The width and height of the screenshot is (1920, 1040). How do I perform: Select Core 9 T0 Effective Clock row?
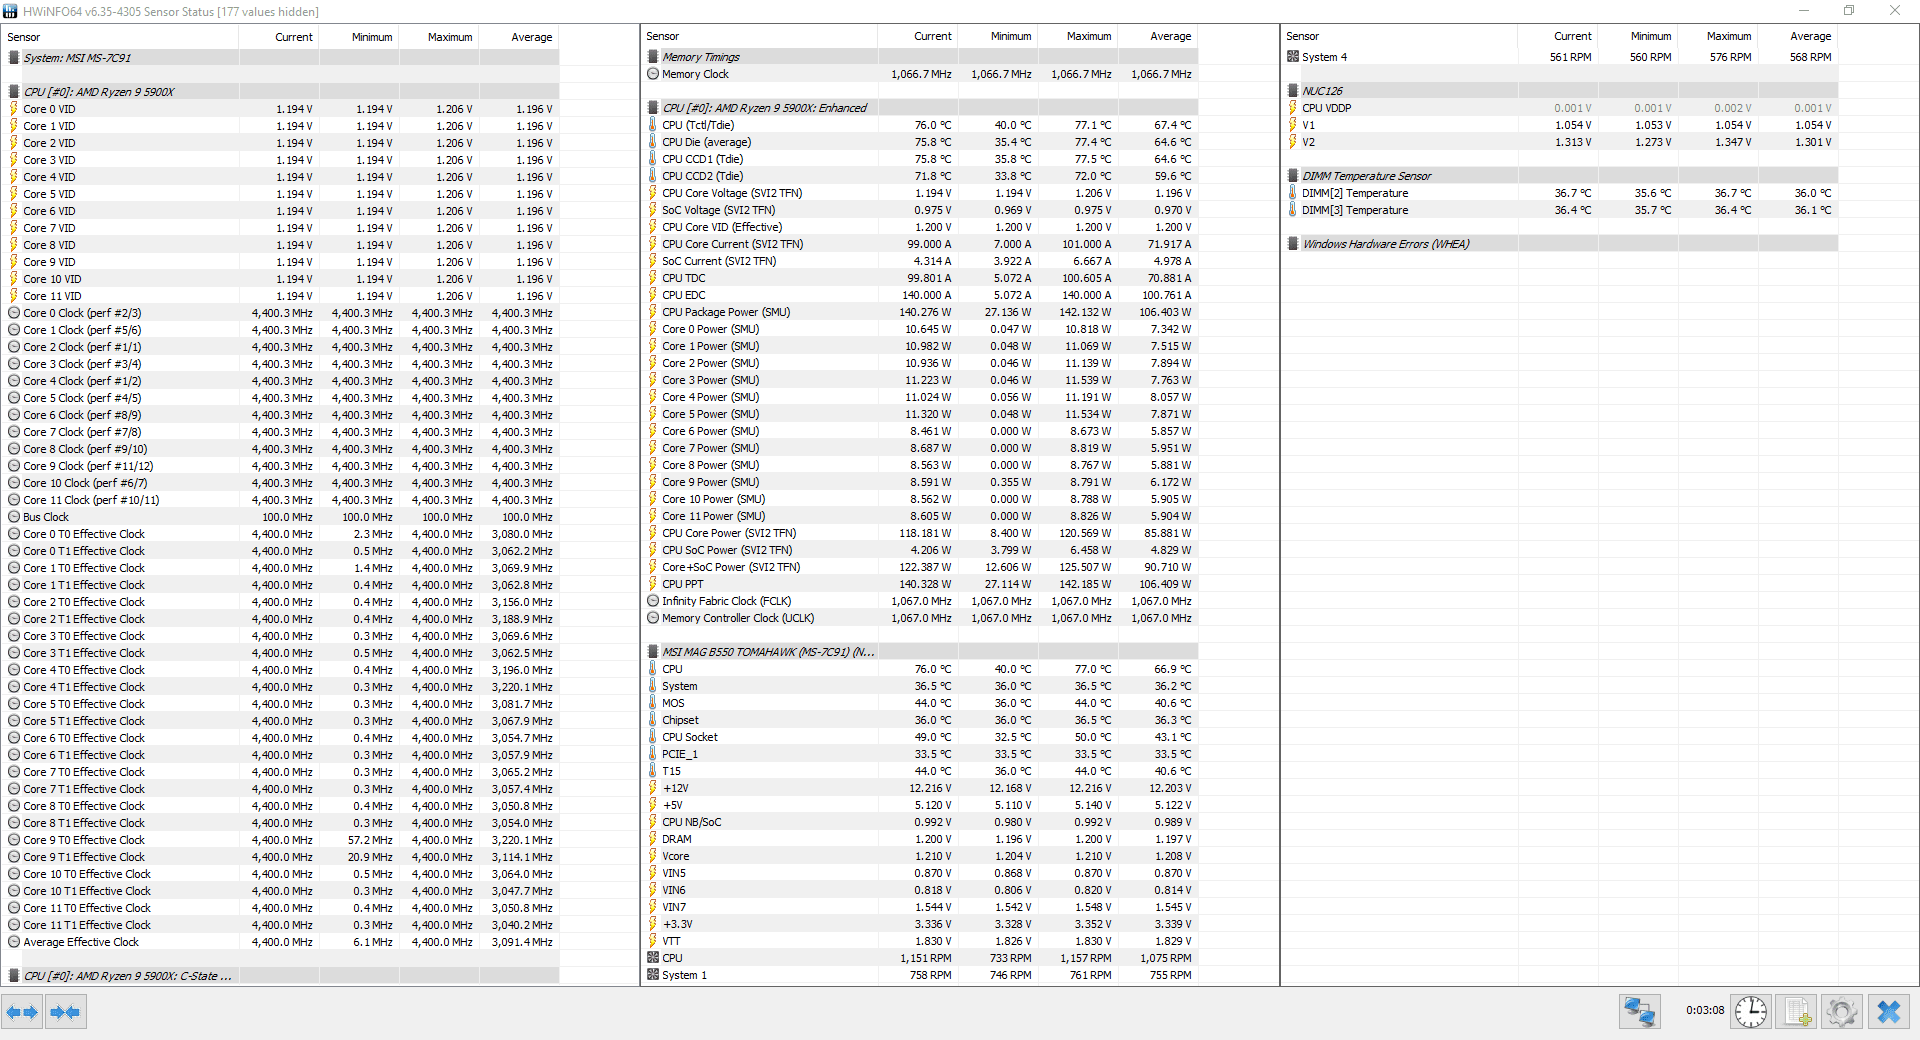click(280, 840)
